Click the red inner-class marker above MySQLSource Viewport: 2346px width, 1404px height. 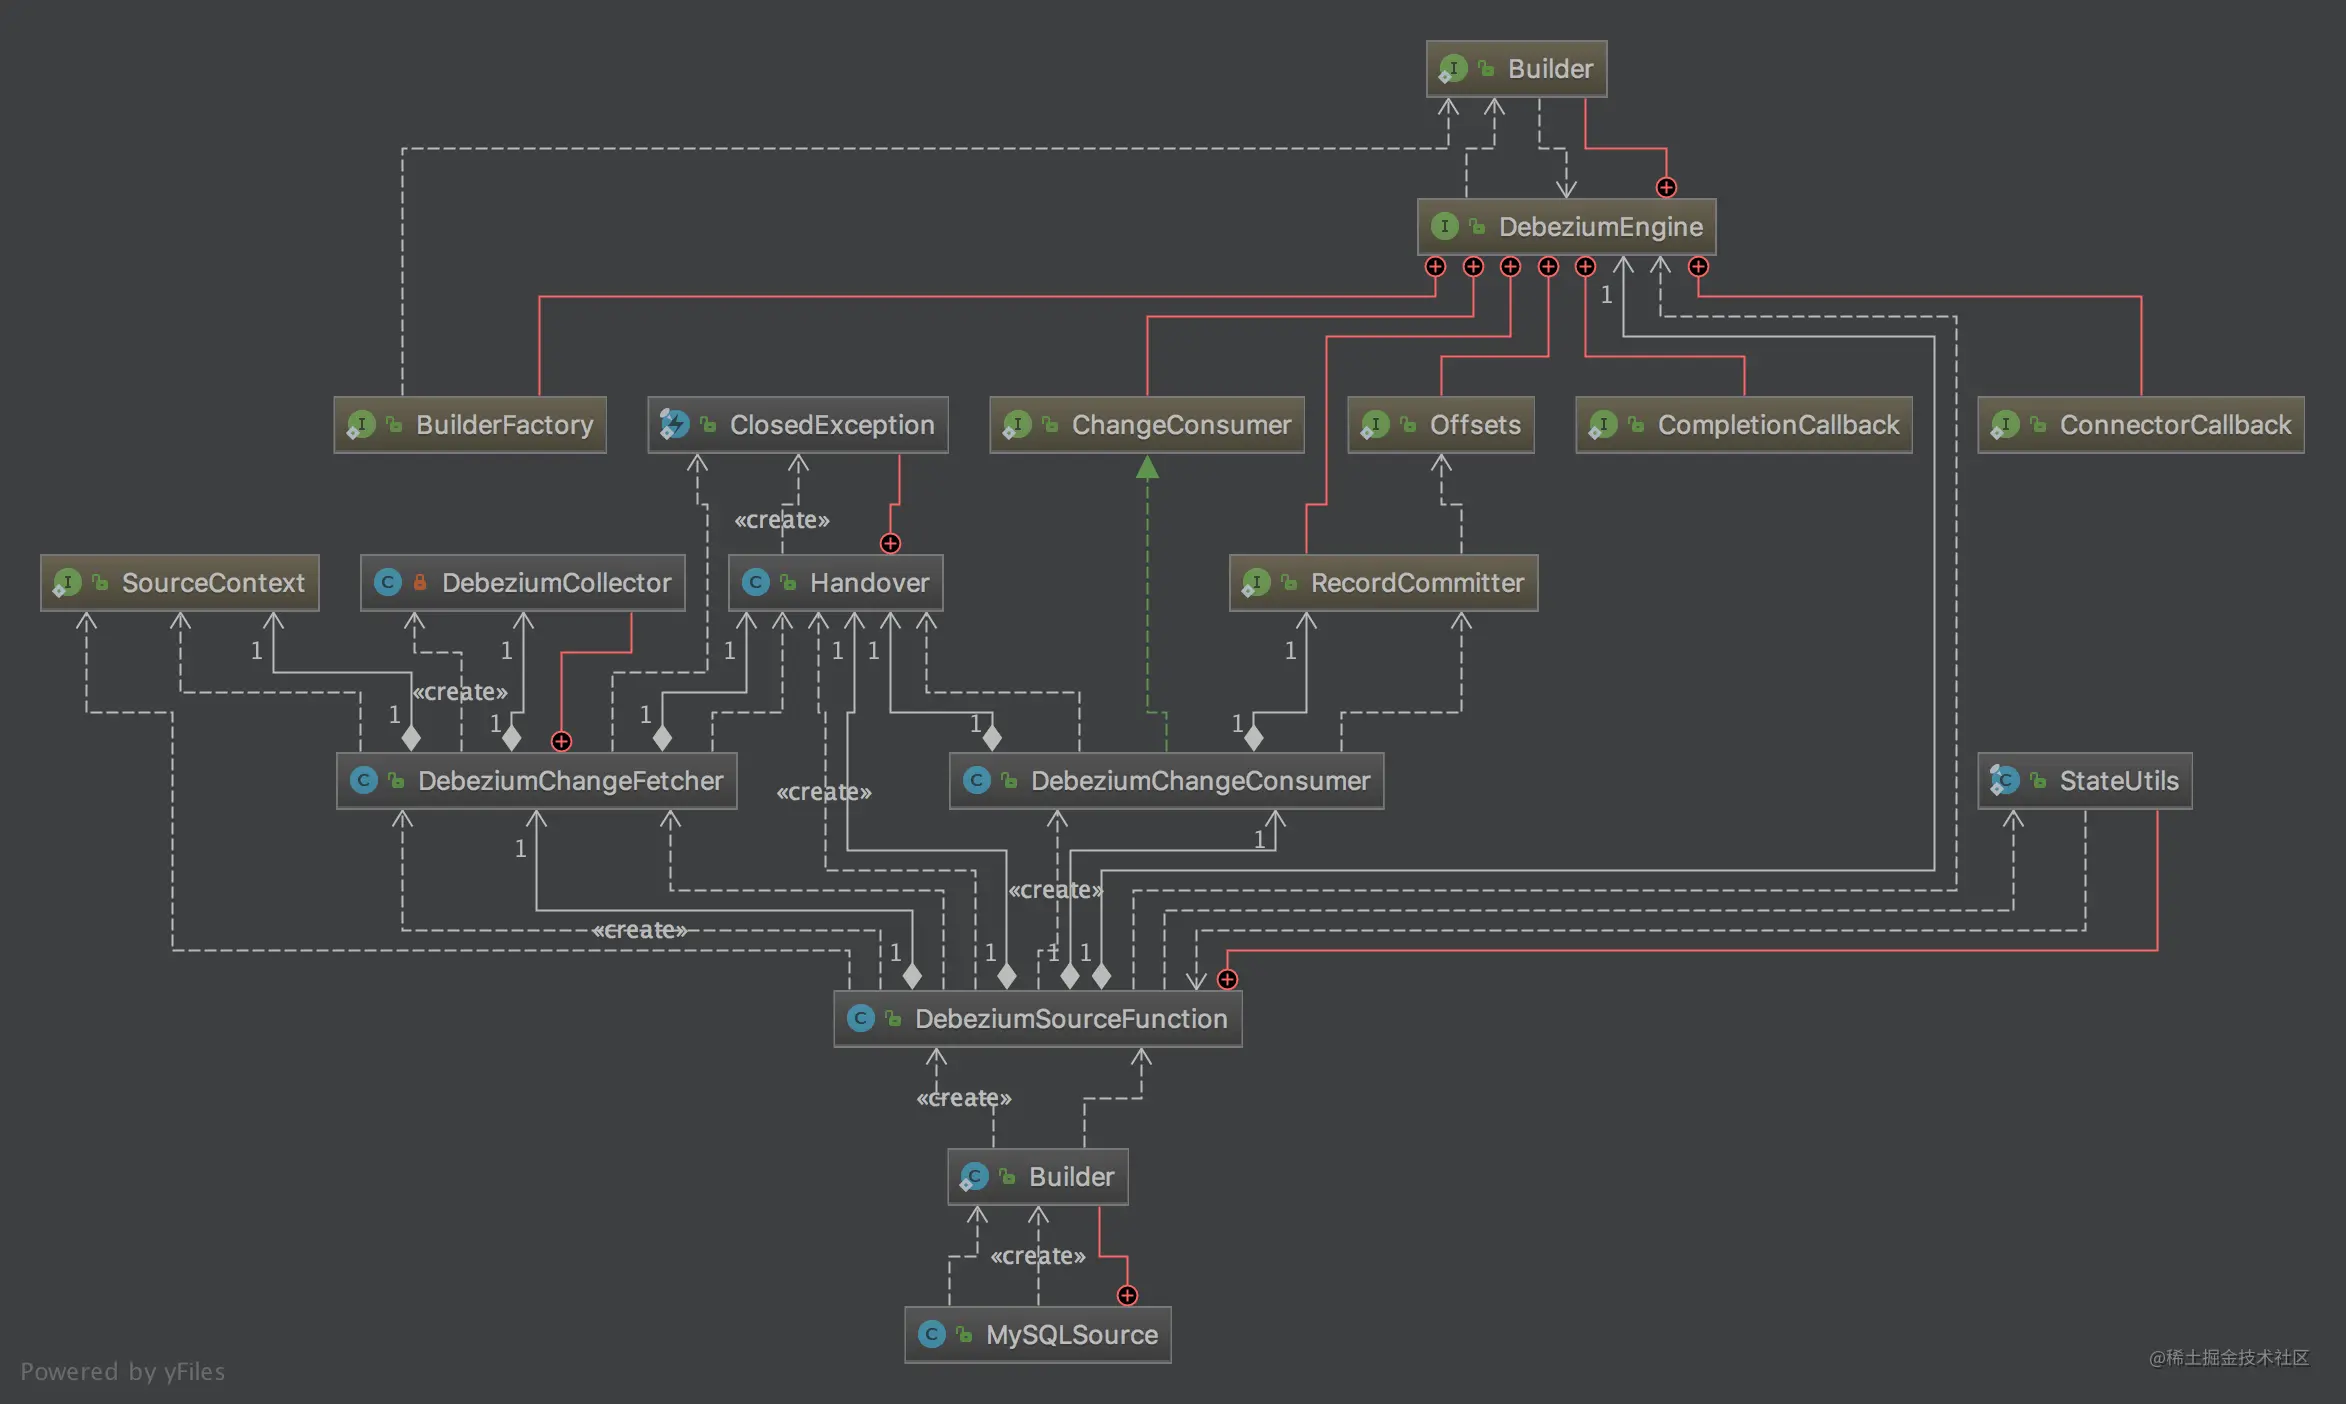pos(1127,1295)
